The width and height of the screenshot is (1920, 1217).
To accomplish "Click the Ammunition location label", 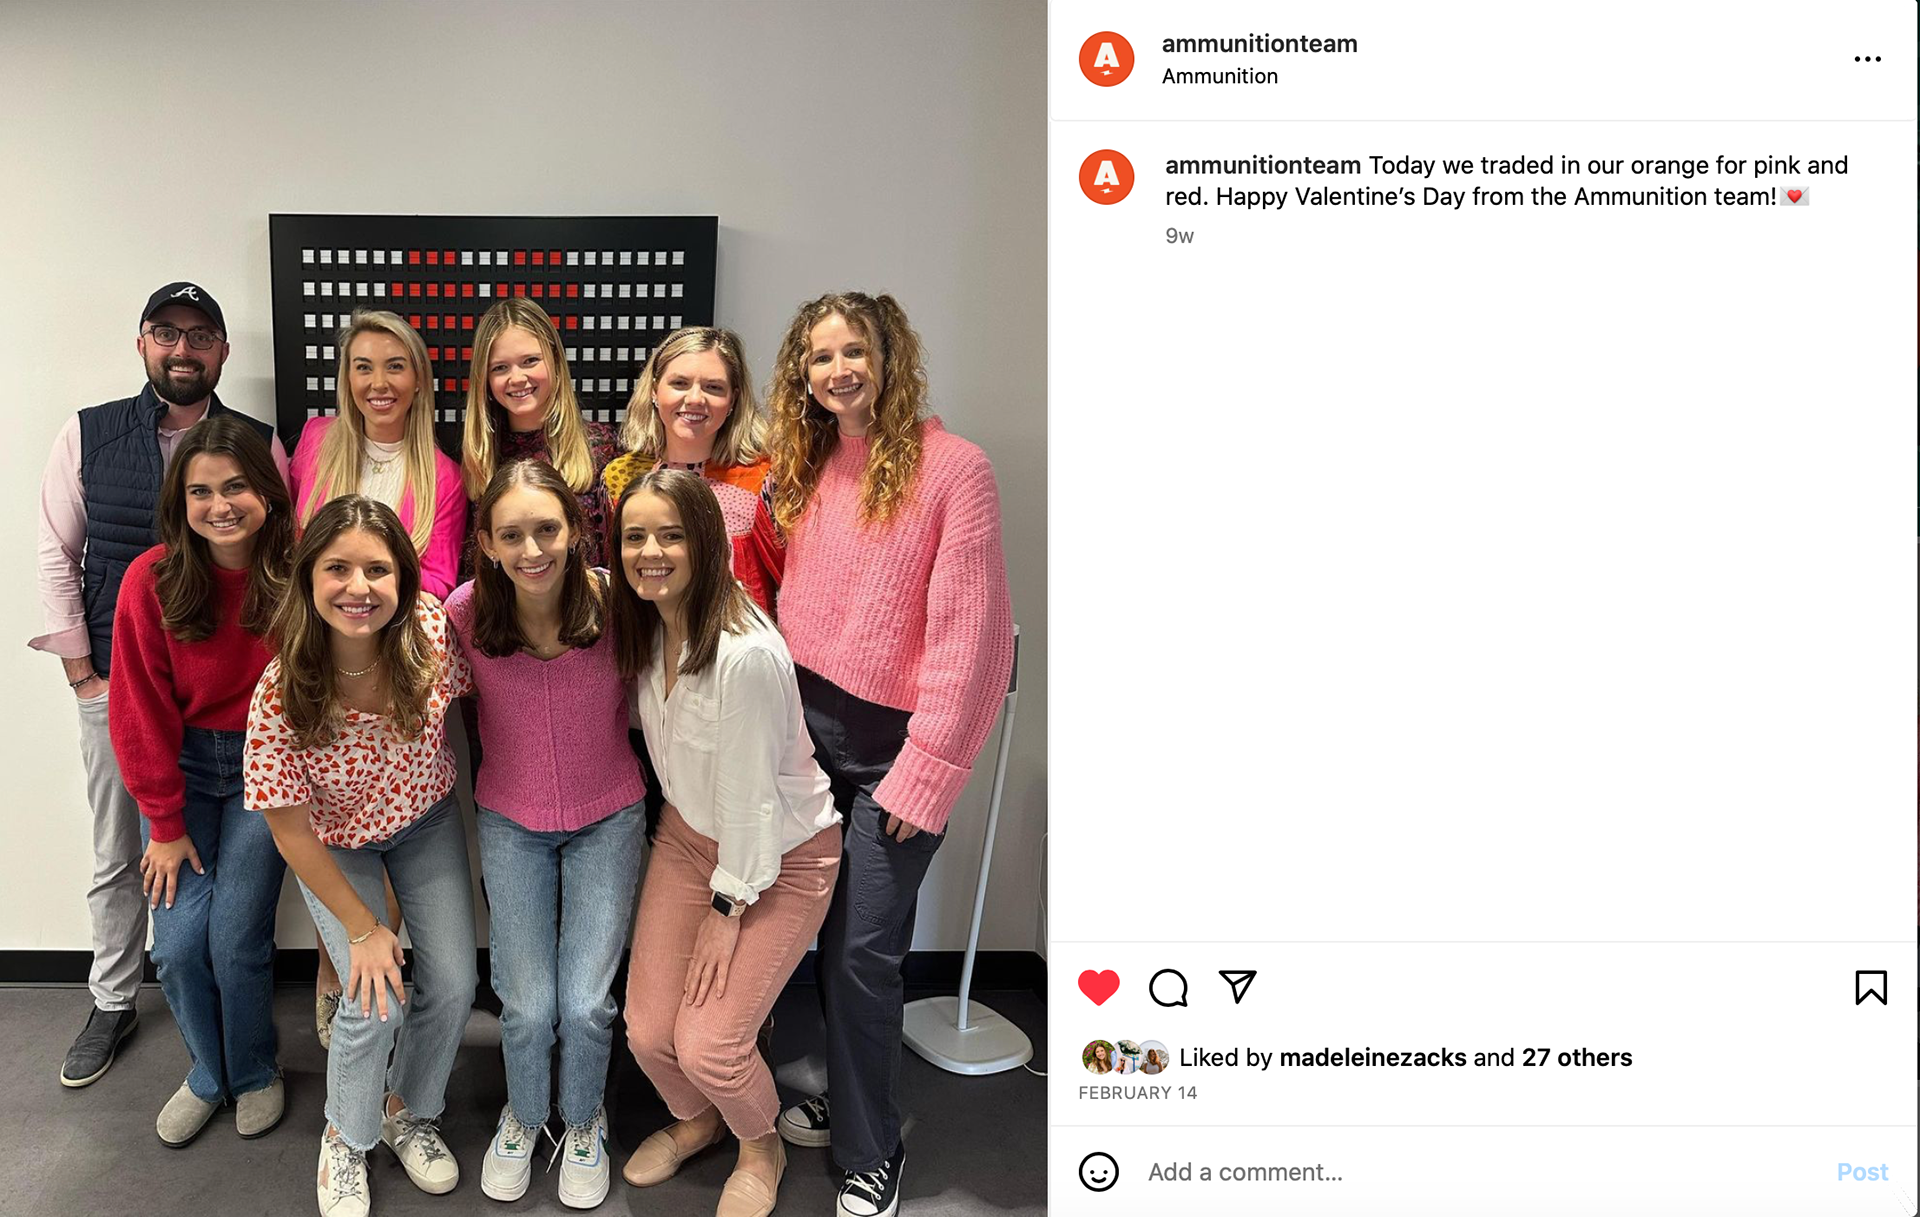I will [1219, 76].
